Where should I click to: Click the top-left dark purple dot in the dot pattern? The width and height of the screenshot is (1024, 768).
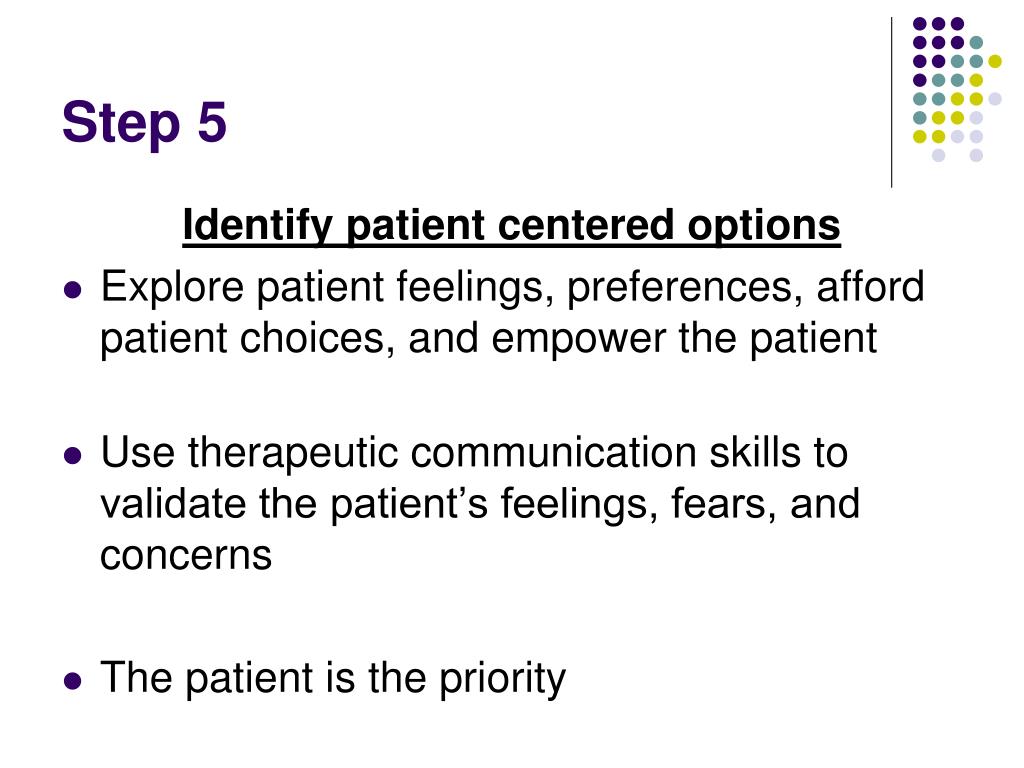coord(920,24)
